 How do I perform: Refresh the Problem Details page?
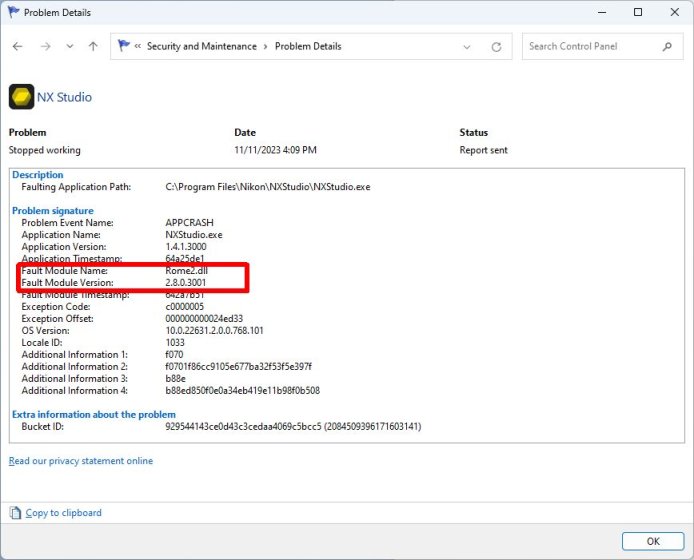tap(496, 46)
